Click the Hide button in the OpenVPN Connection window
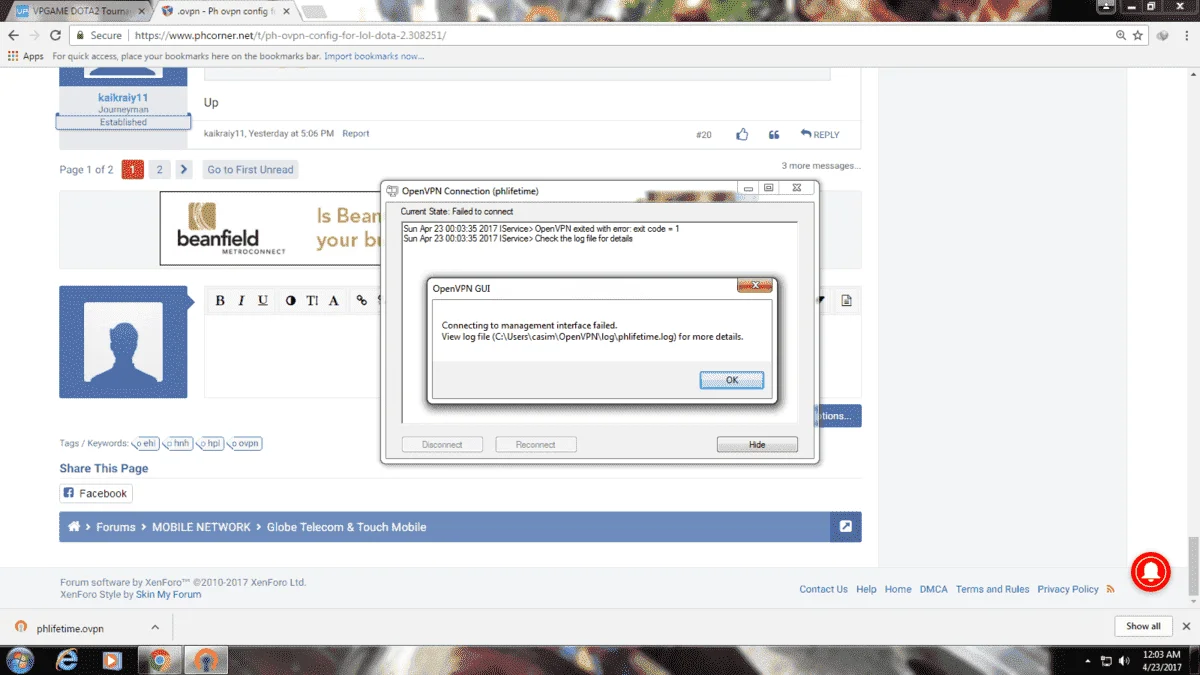1200x675 pixels. tap(757, 444)
